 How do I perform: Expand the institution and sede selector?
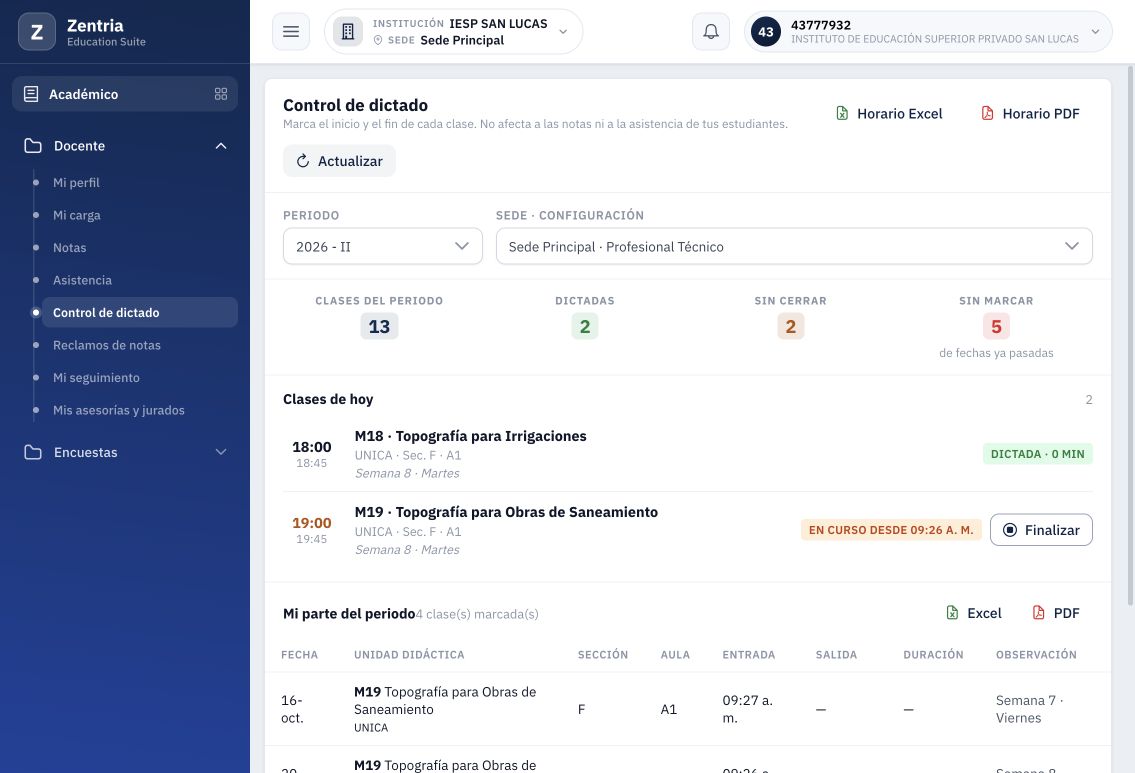pyautogui.click(x=454, y=32)
